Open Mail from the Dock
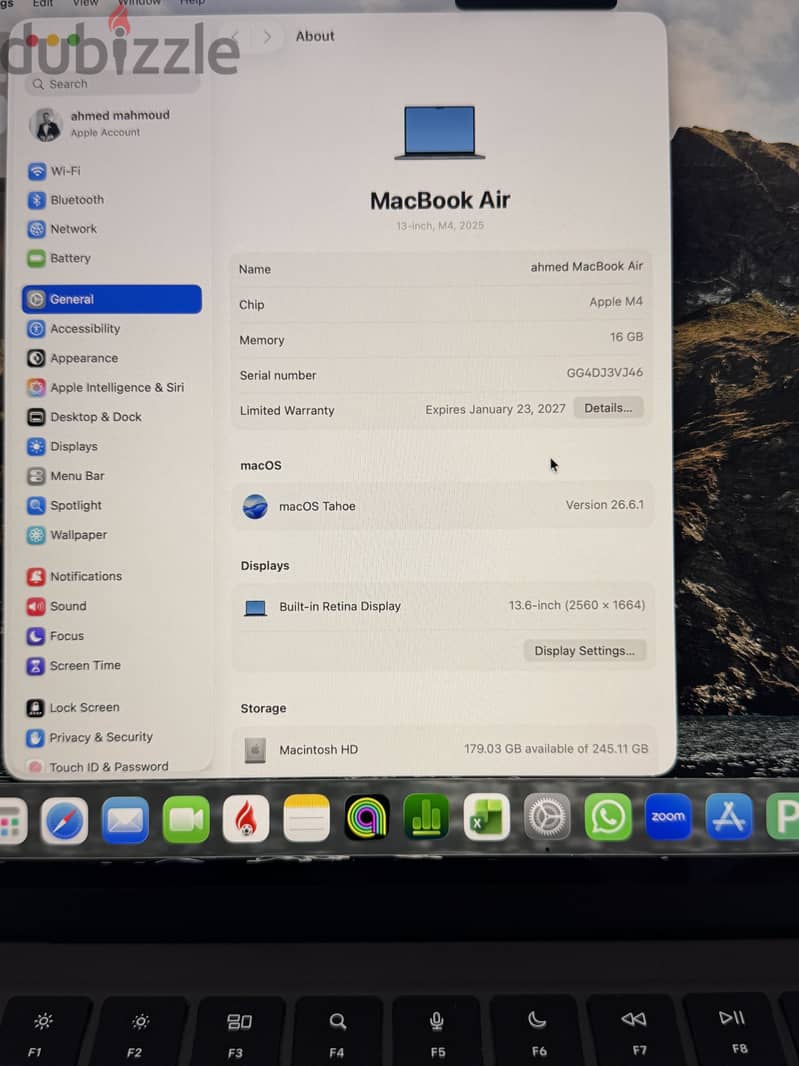The width and height of the screenshot is (799, 1066). (x=125, y=820)
